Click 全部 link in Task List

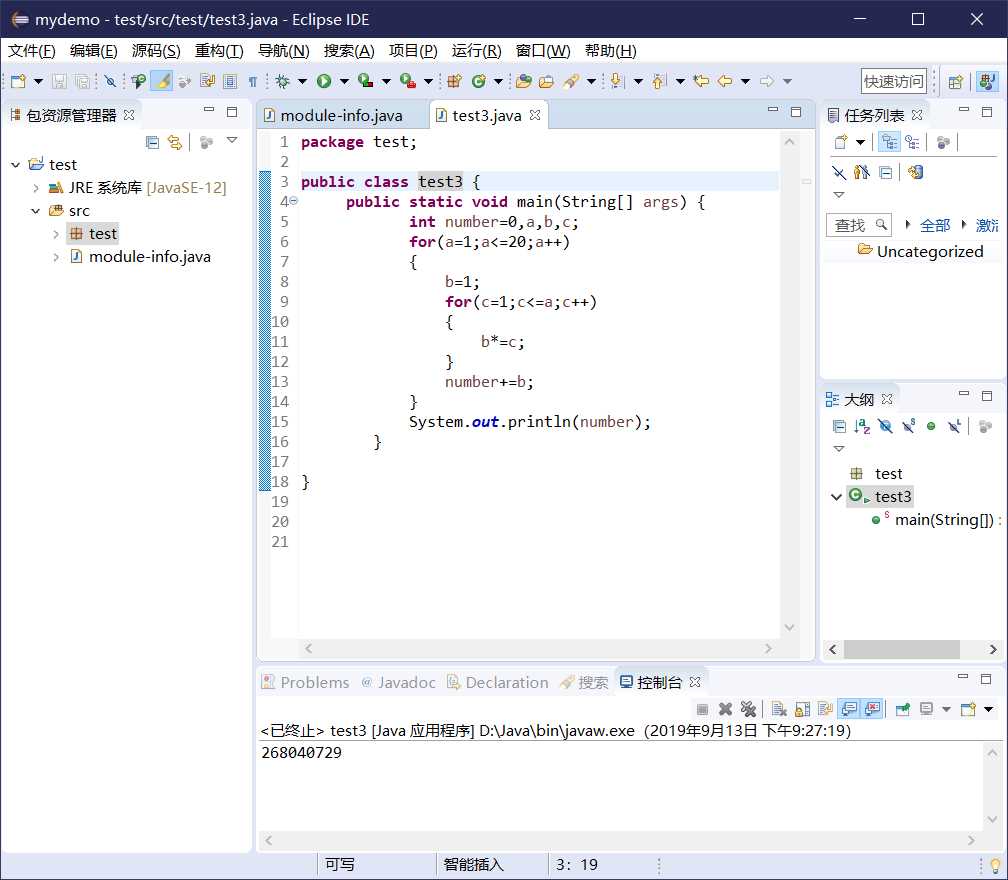935,225
